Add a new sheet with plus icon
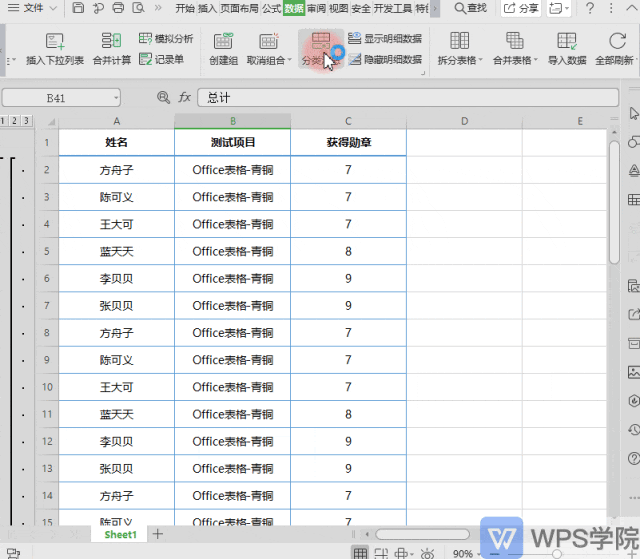Screen dimensions: 640x559 [x=158, y=534]
